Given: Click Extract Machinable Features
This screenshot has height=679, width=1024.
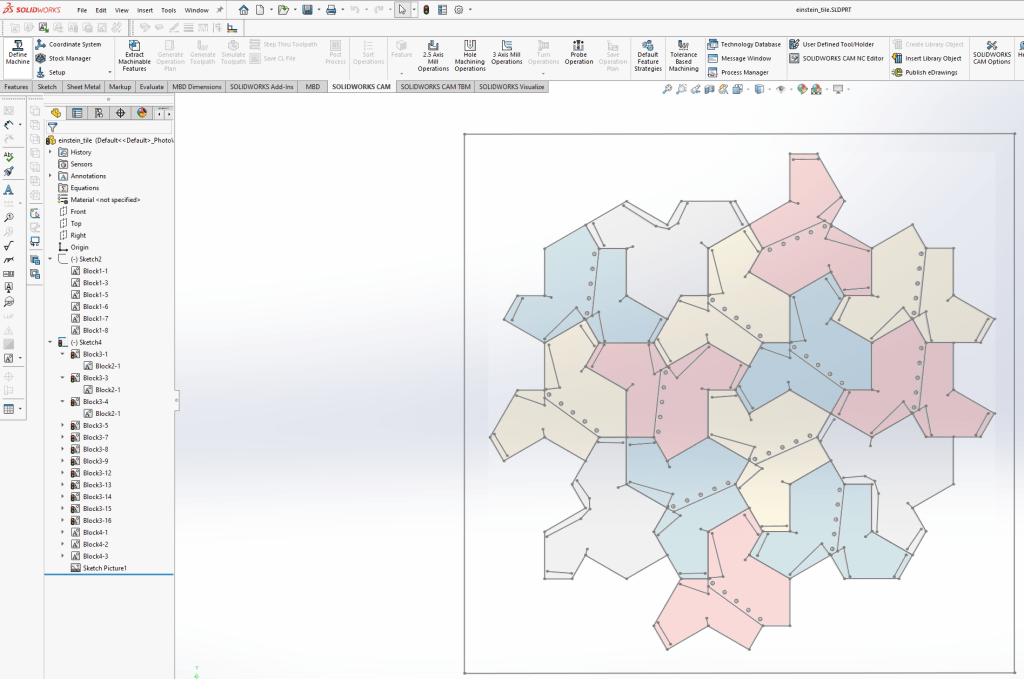Looking at the screenshot, I should [134, 56].
